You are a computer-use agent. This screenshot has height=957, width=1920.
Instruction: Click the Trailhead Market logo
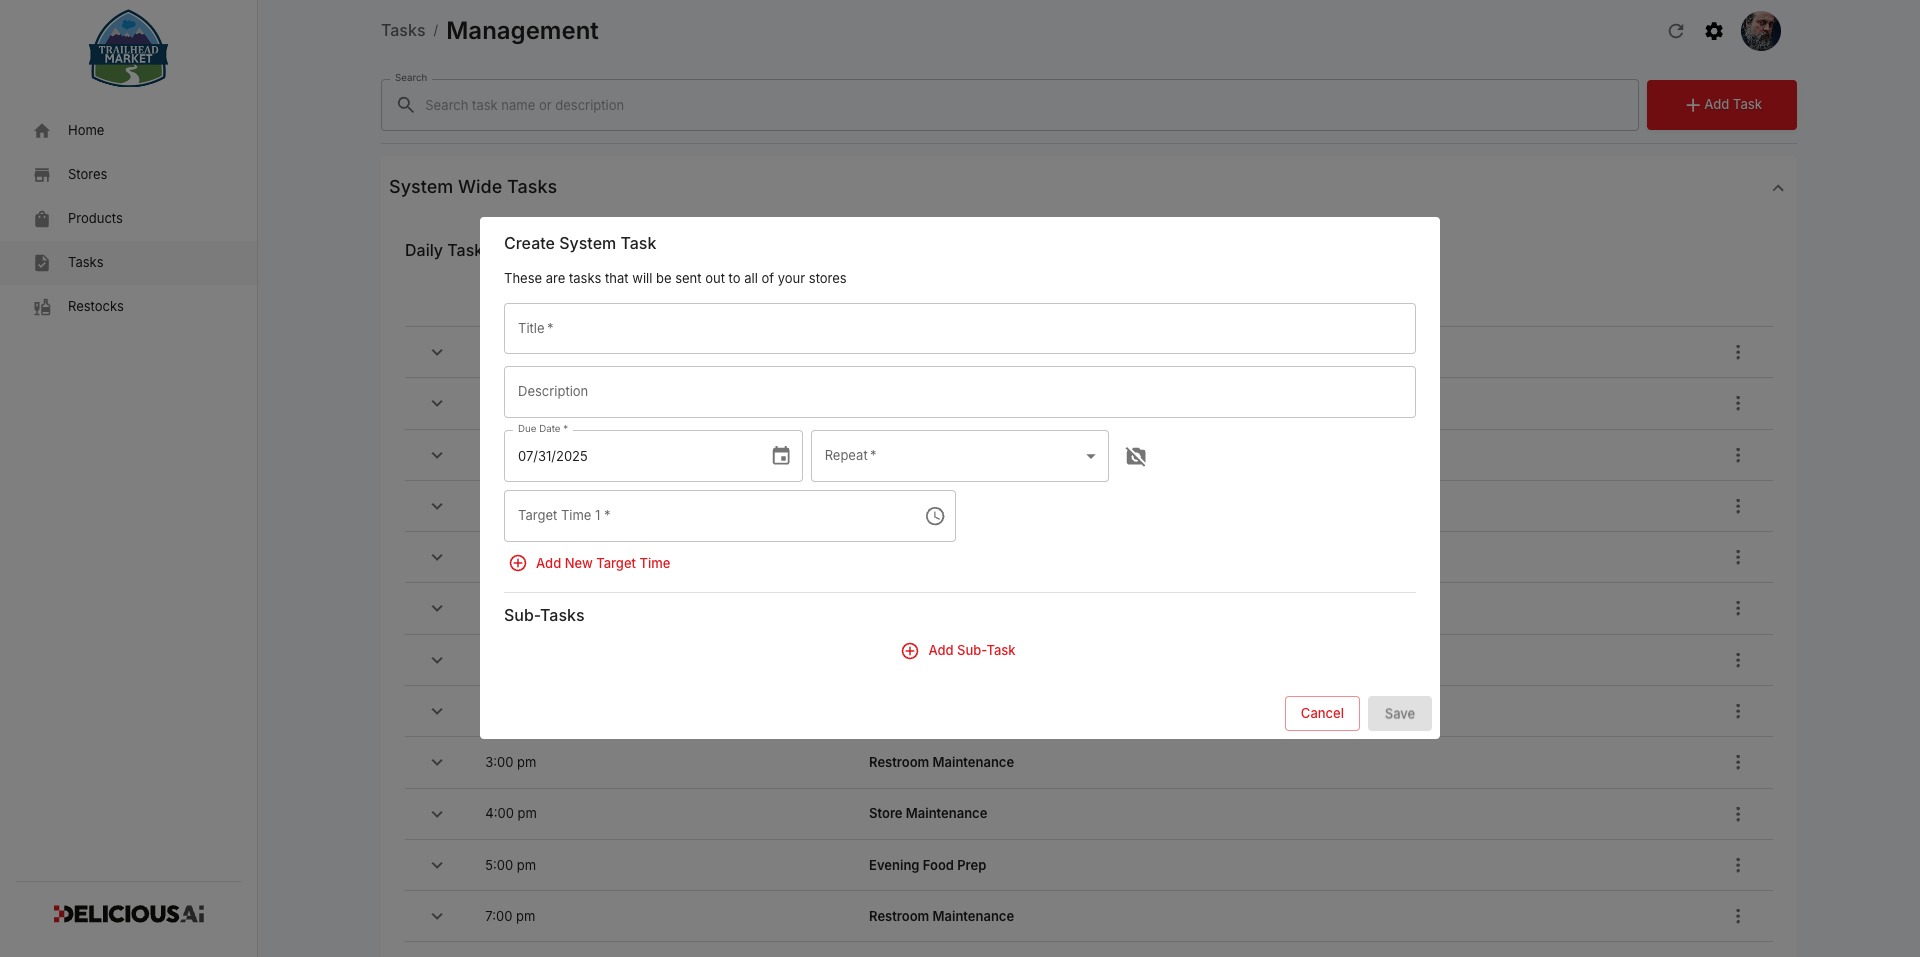pyautogui.click(x=128, y=49)
